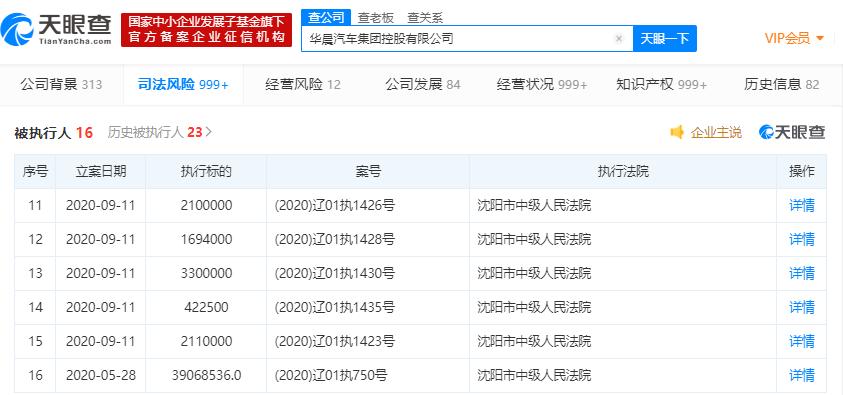Click case number (2020)辽01执1426号

pyautogui.click(x=334, y=205)
